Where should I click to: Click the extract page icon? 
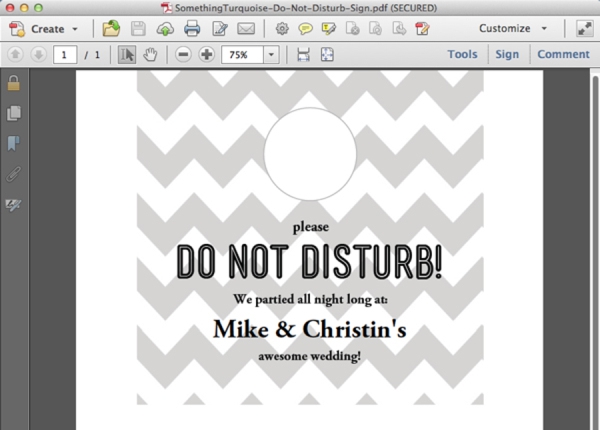coord(399,29)
